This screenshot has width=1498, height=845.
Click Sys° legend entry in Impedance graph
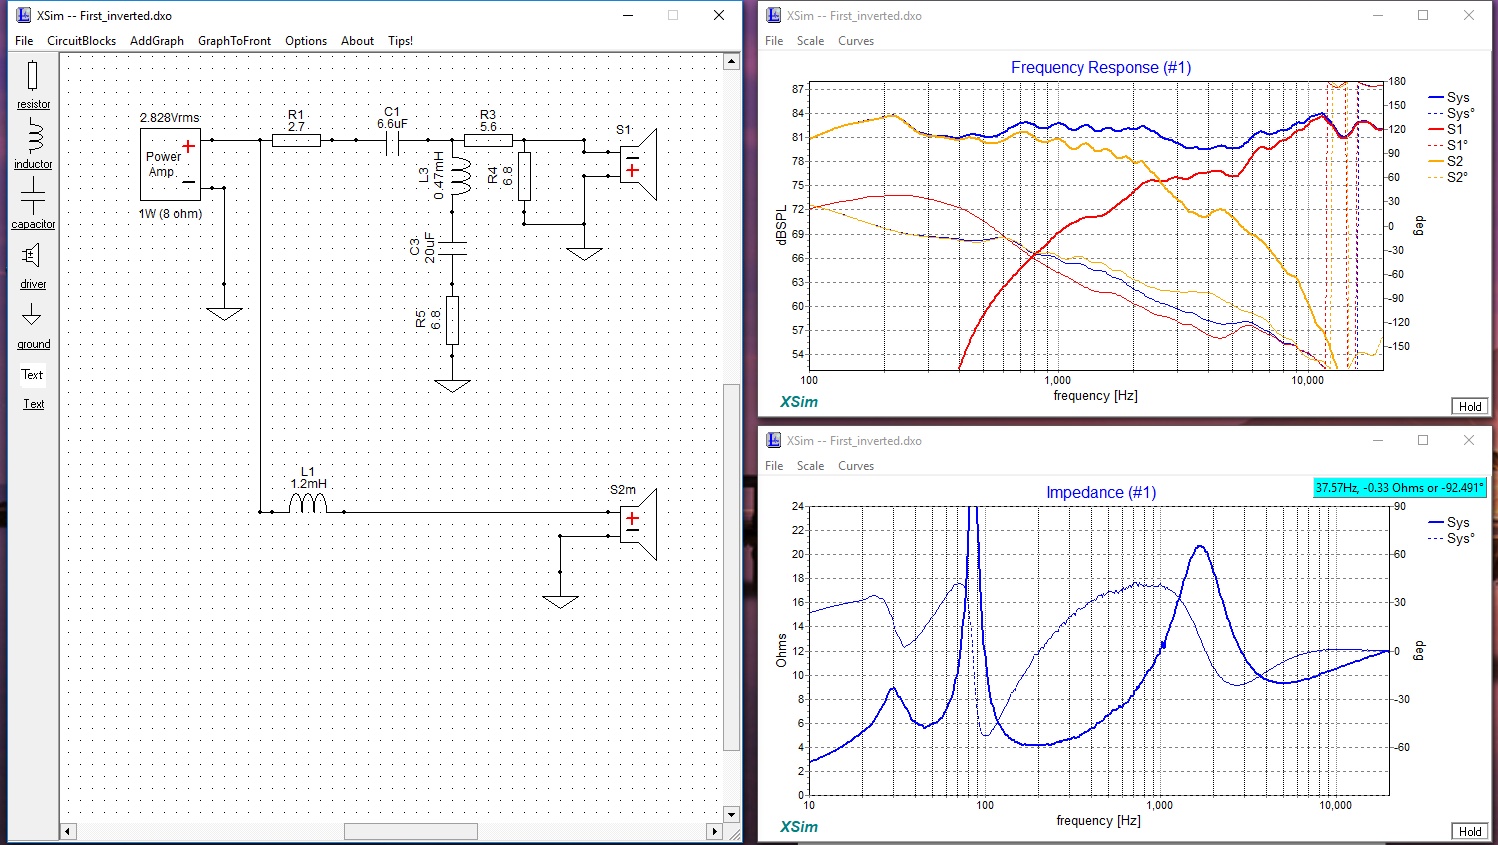click(1451, 539)
